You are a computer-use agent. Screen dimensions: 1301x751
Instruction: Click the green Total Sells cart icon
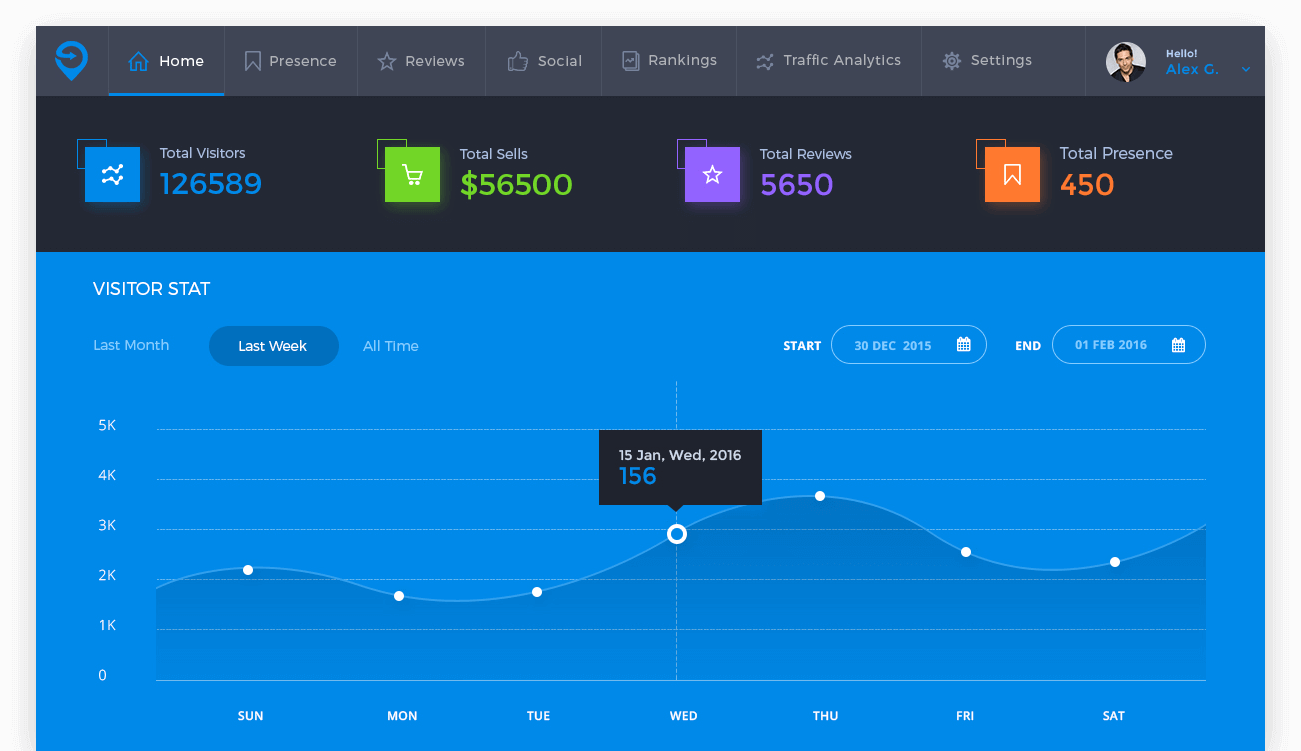tap(412, 175)
